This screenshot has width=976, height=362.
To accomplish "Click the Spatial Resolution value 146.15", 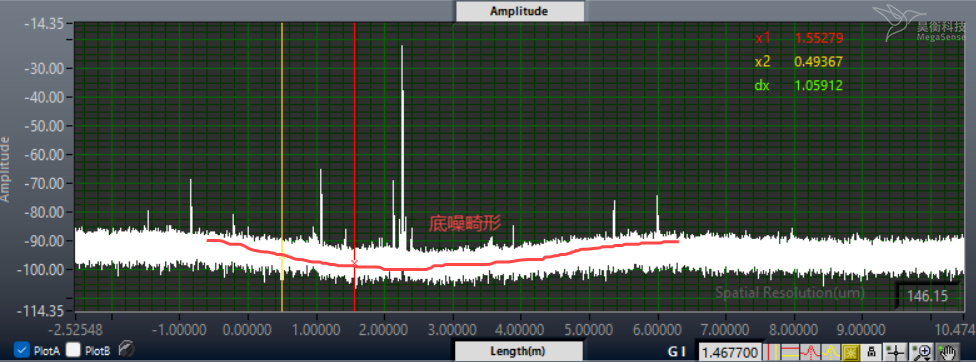I will point(927,296).
